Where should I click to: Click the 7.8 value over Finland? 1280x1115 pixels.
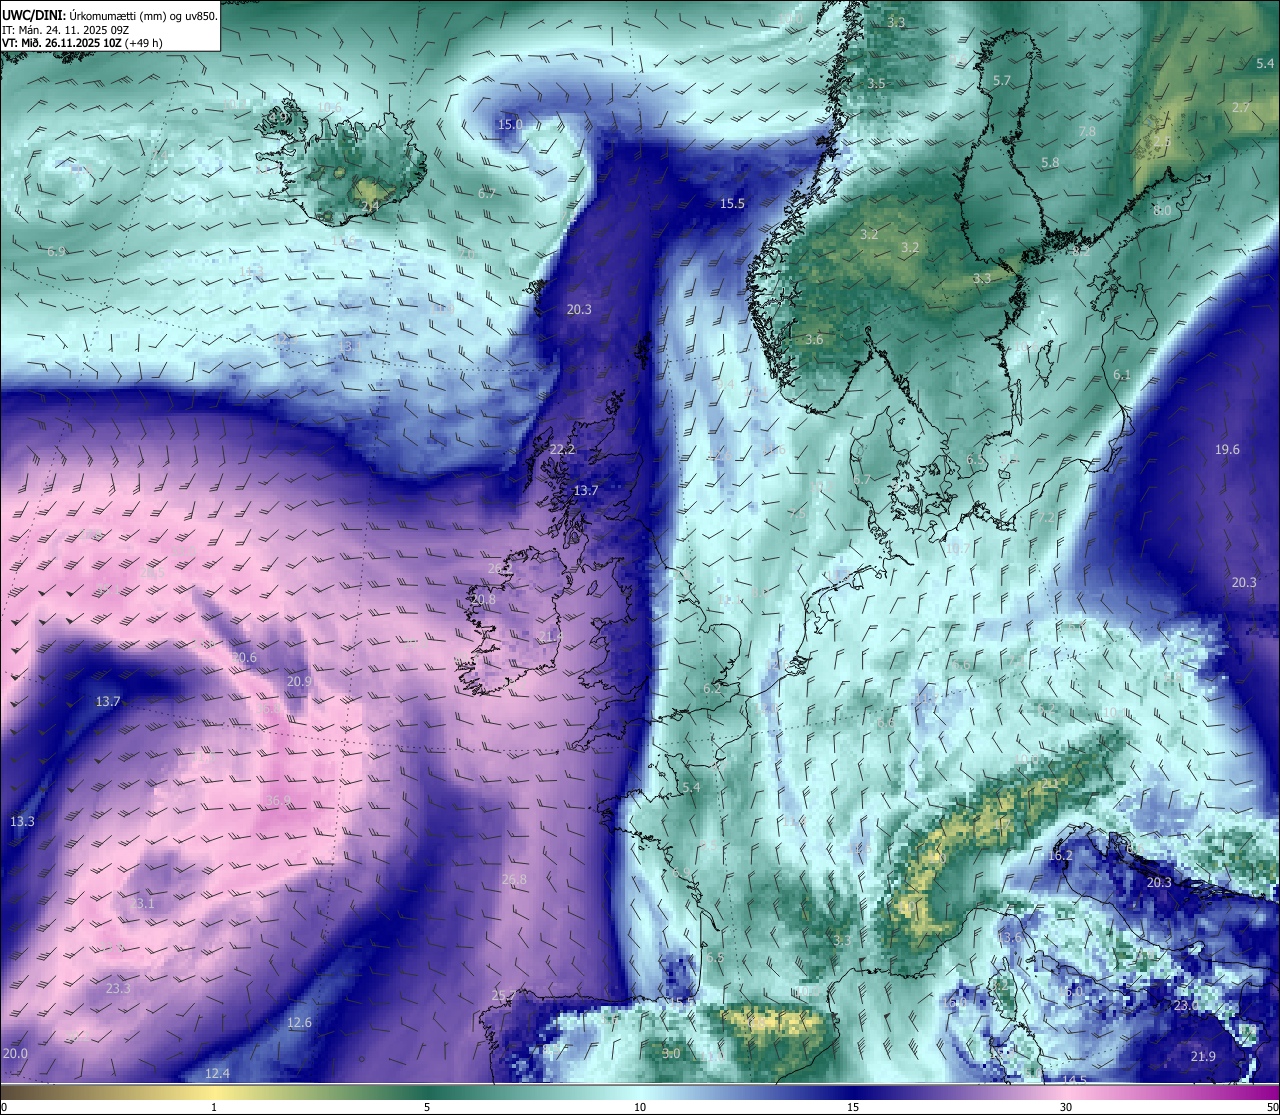point(1087,131)
